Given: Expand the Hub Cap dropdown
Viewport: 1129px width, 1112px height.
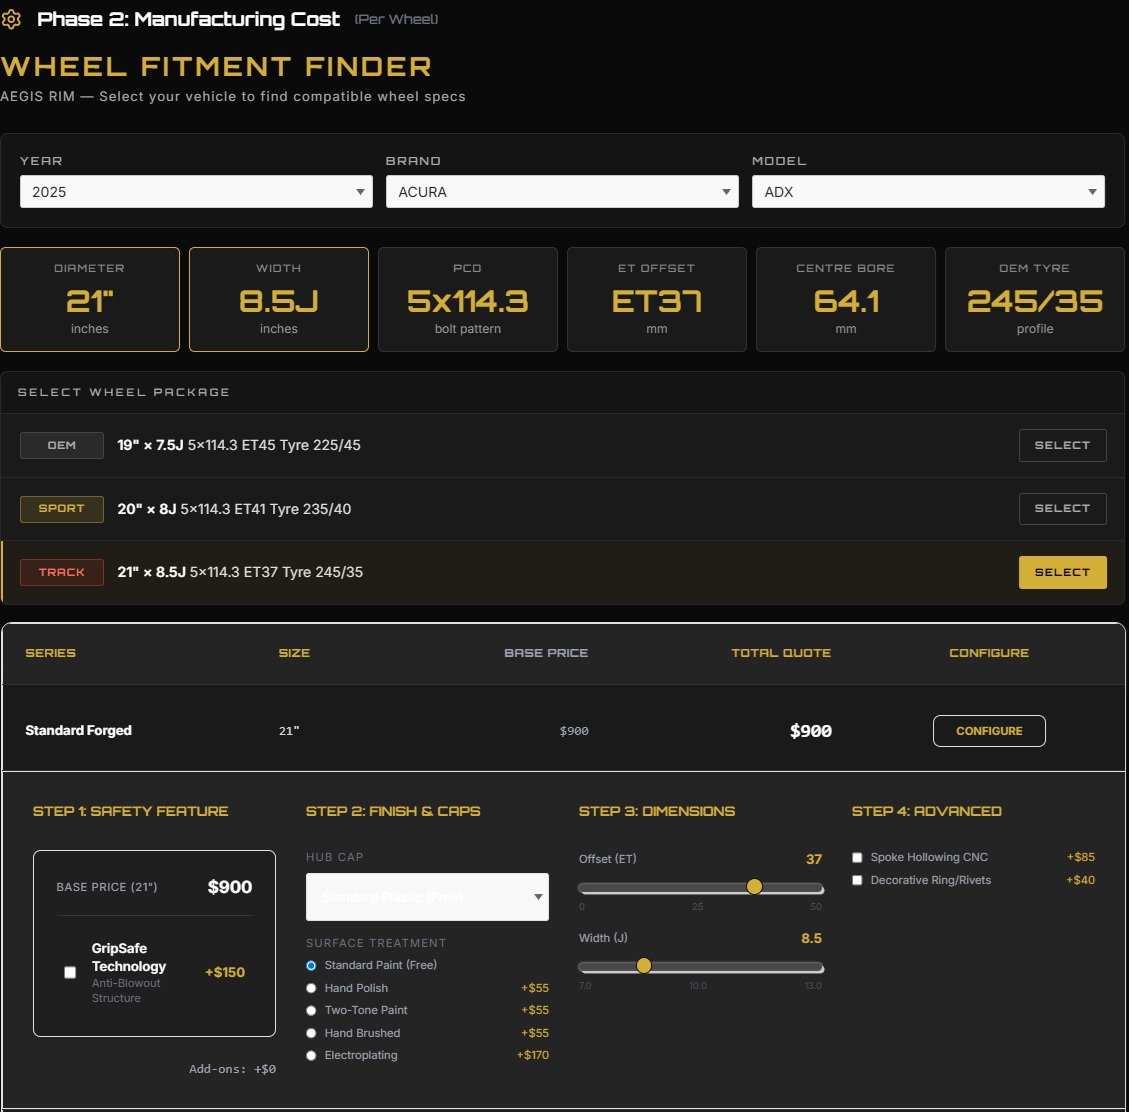Looking at the screenshot, I should point(427,897).
